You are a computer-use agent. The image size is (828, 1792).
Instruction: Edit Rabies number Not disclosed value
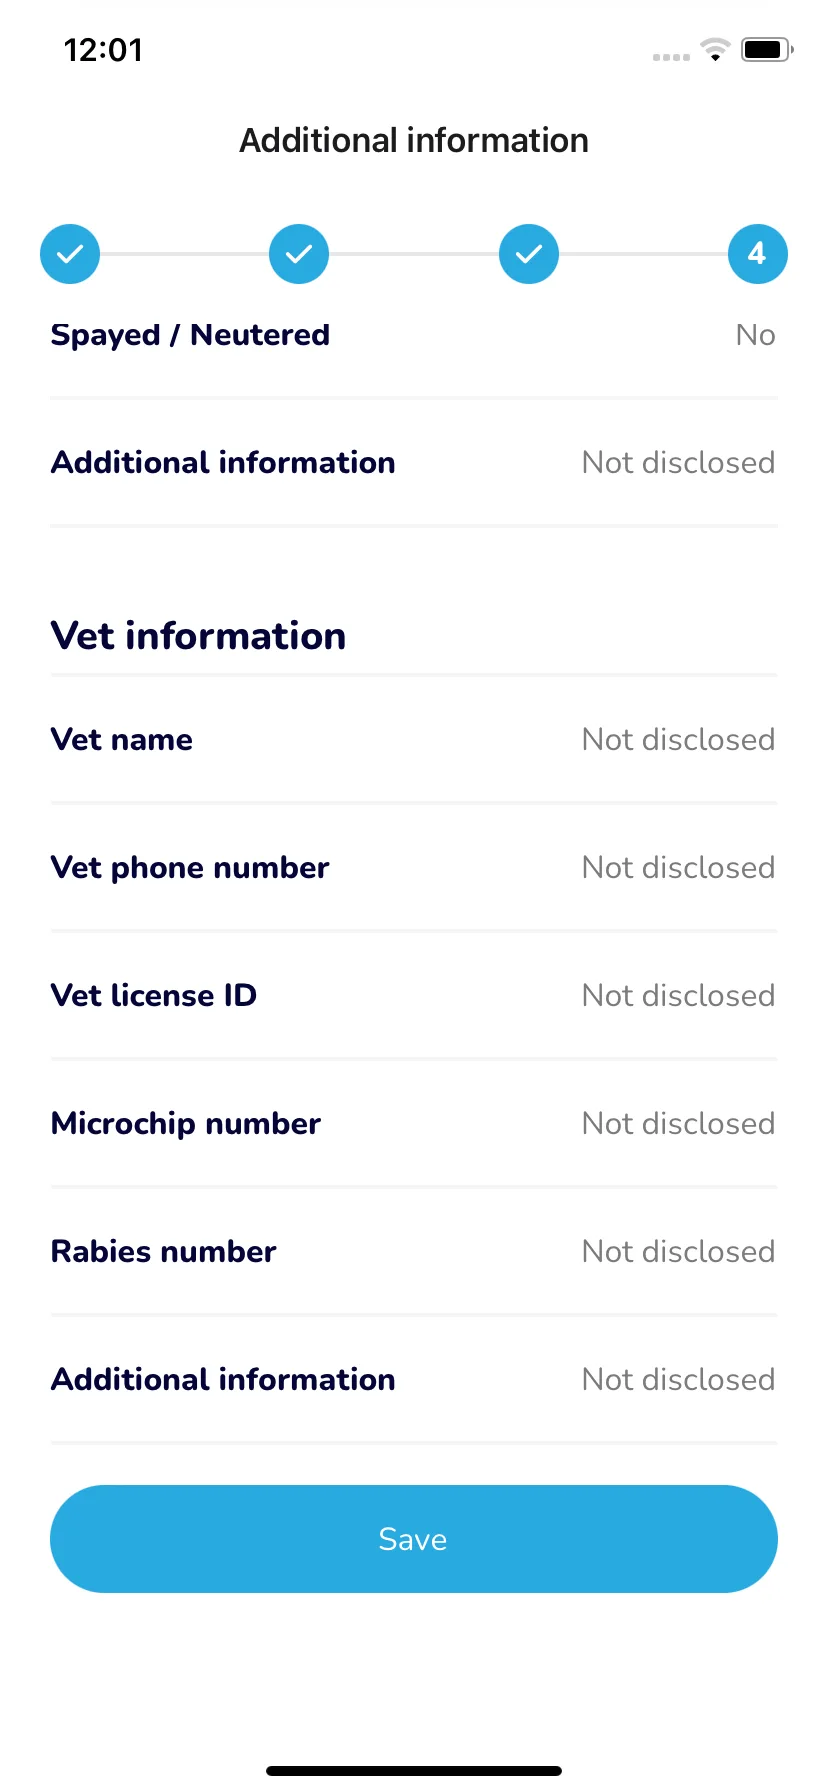point(679,1252)
